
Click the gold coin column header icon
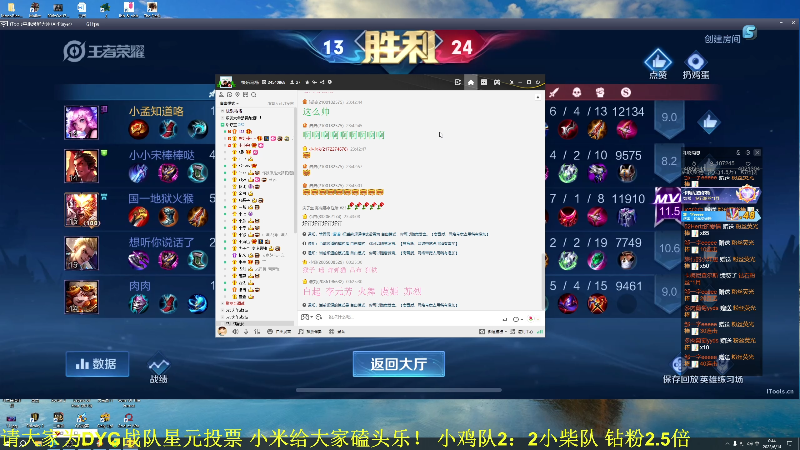click(626, 92)
